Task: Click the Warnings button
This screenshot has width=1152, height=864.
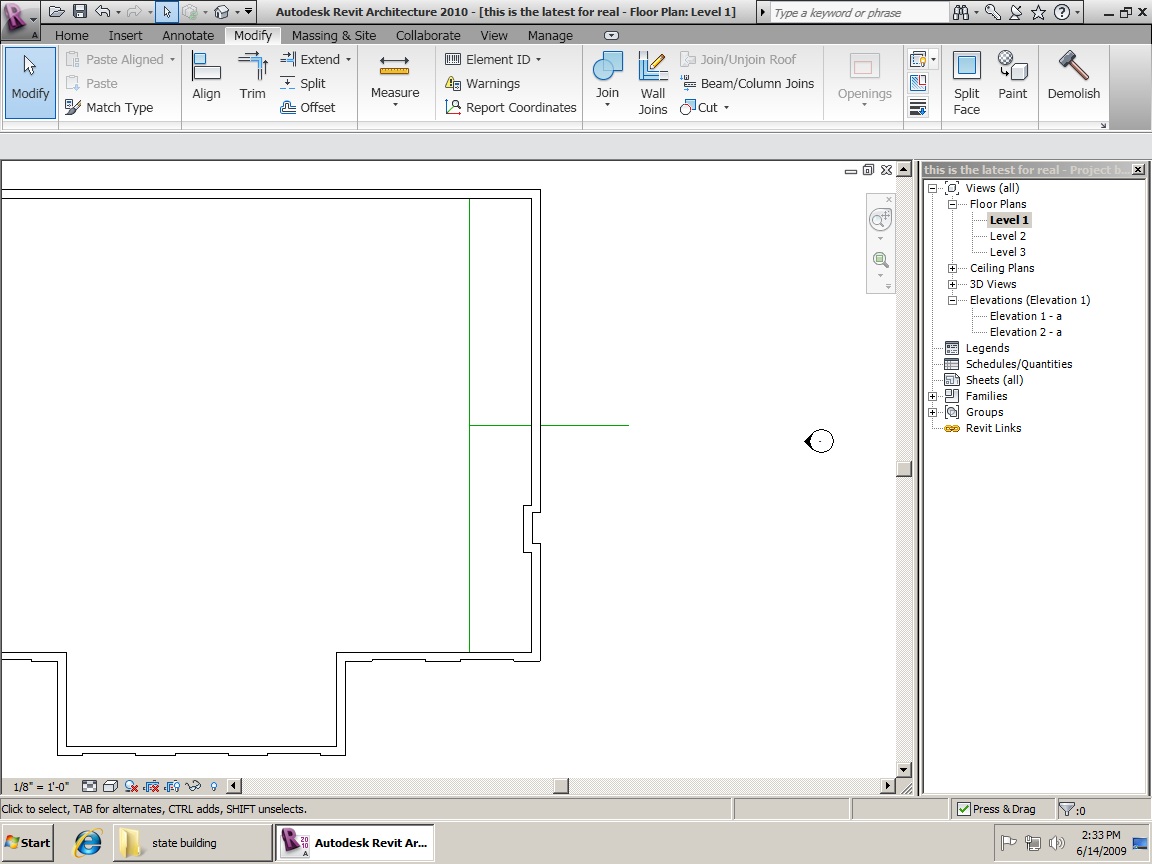Action: pyautogui.click(x=483, y=83)
